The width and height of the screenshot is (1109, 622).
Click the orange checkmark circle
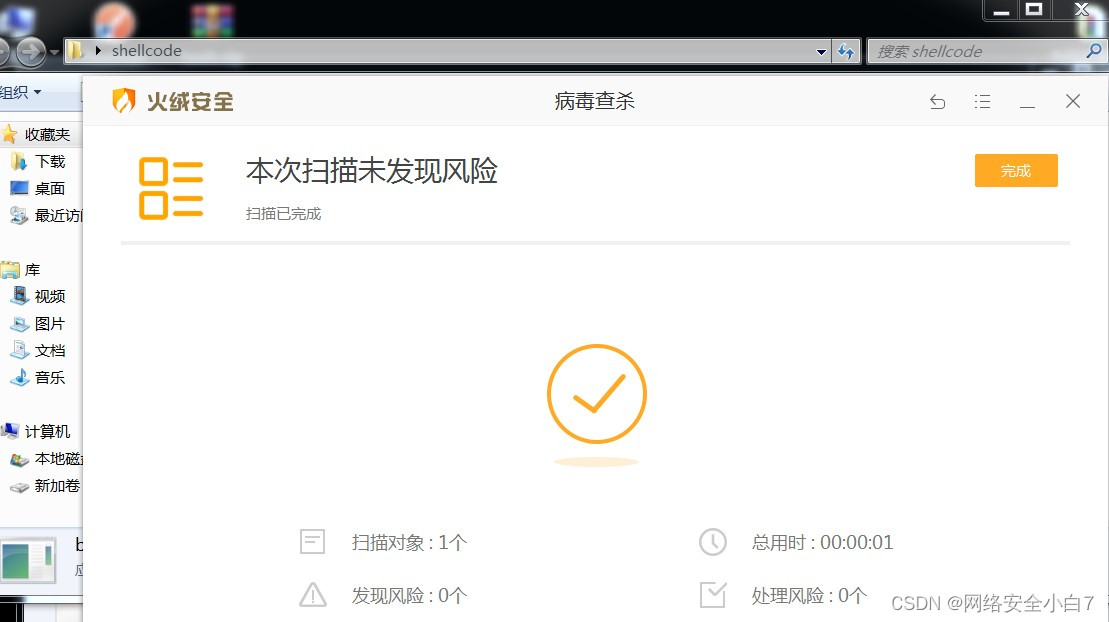(596, 393)
